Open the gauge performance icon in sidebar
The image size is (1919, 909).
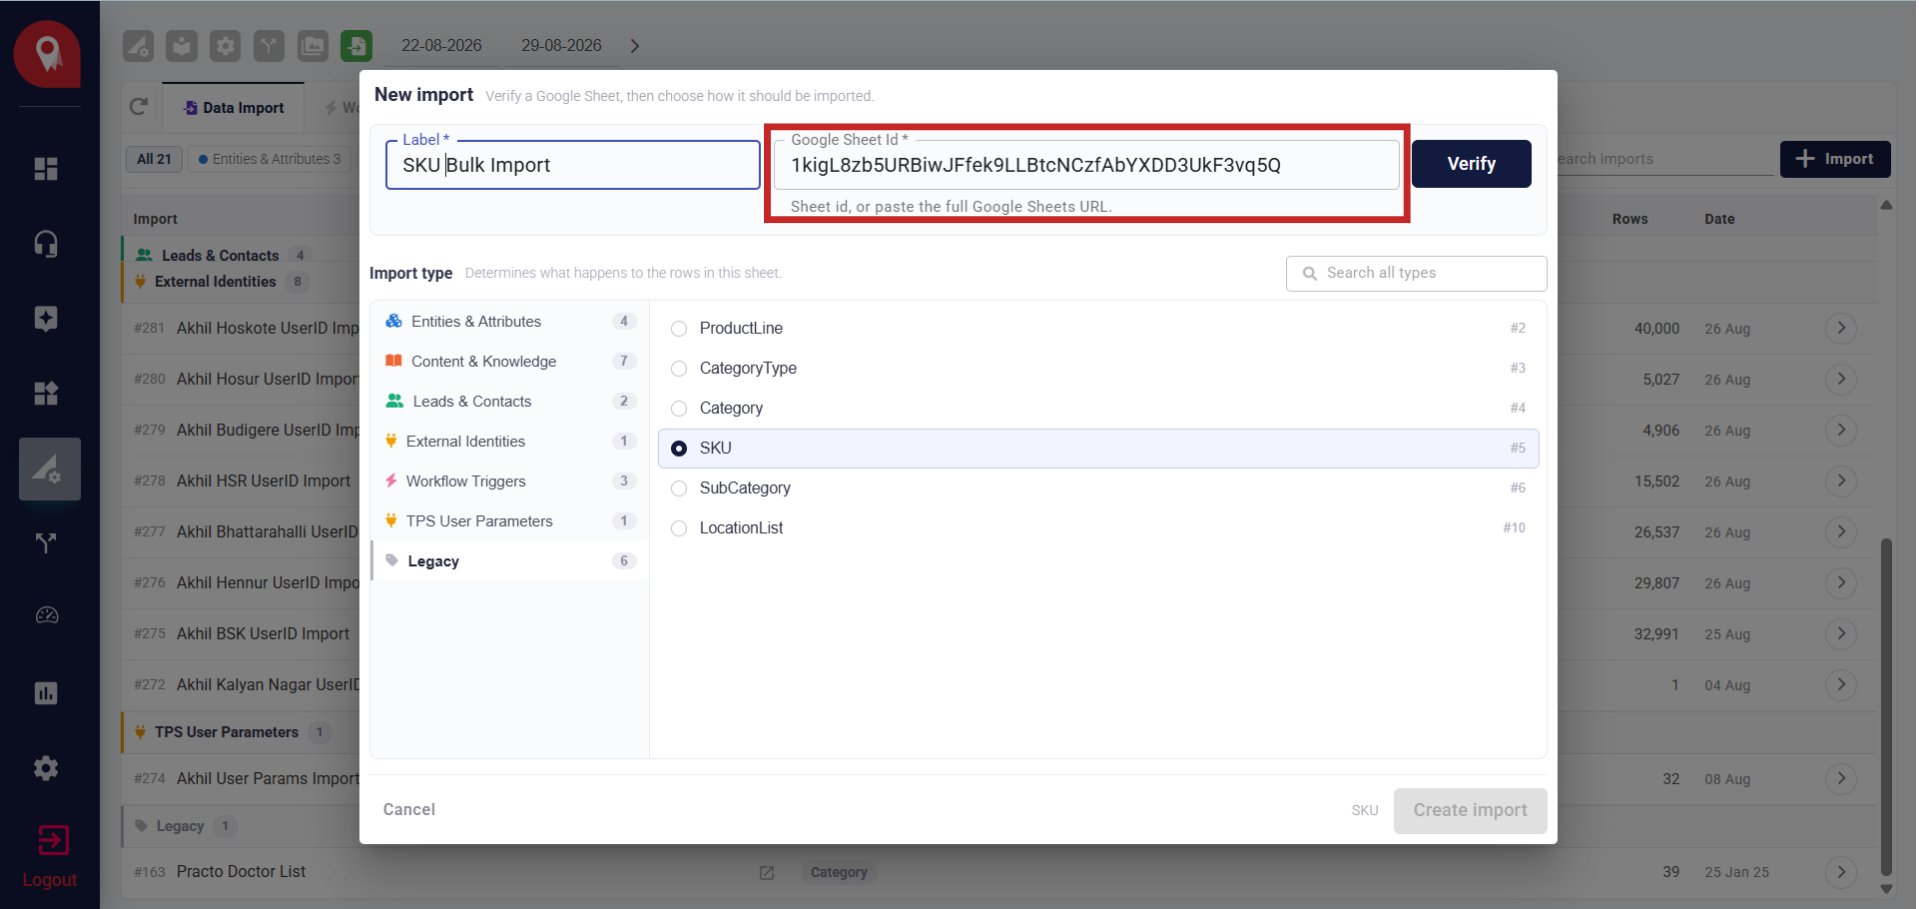47,615
